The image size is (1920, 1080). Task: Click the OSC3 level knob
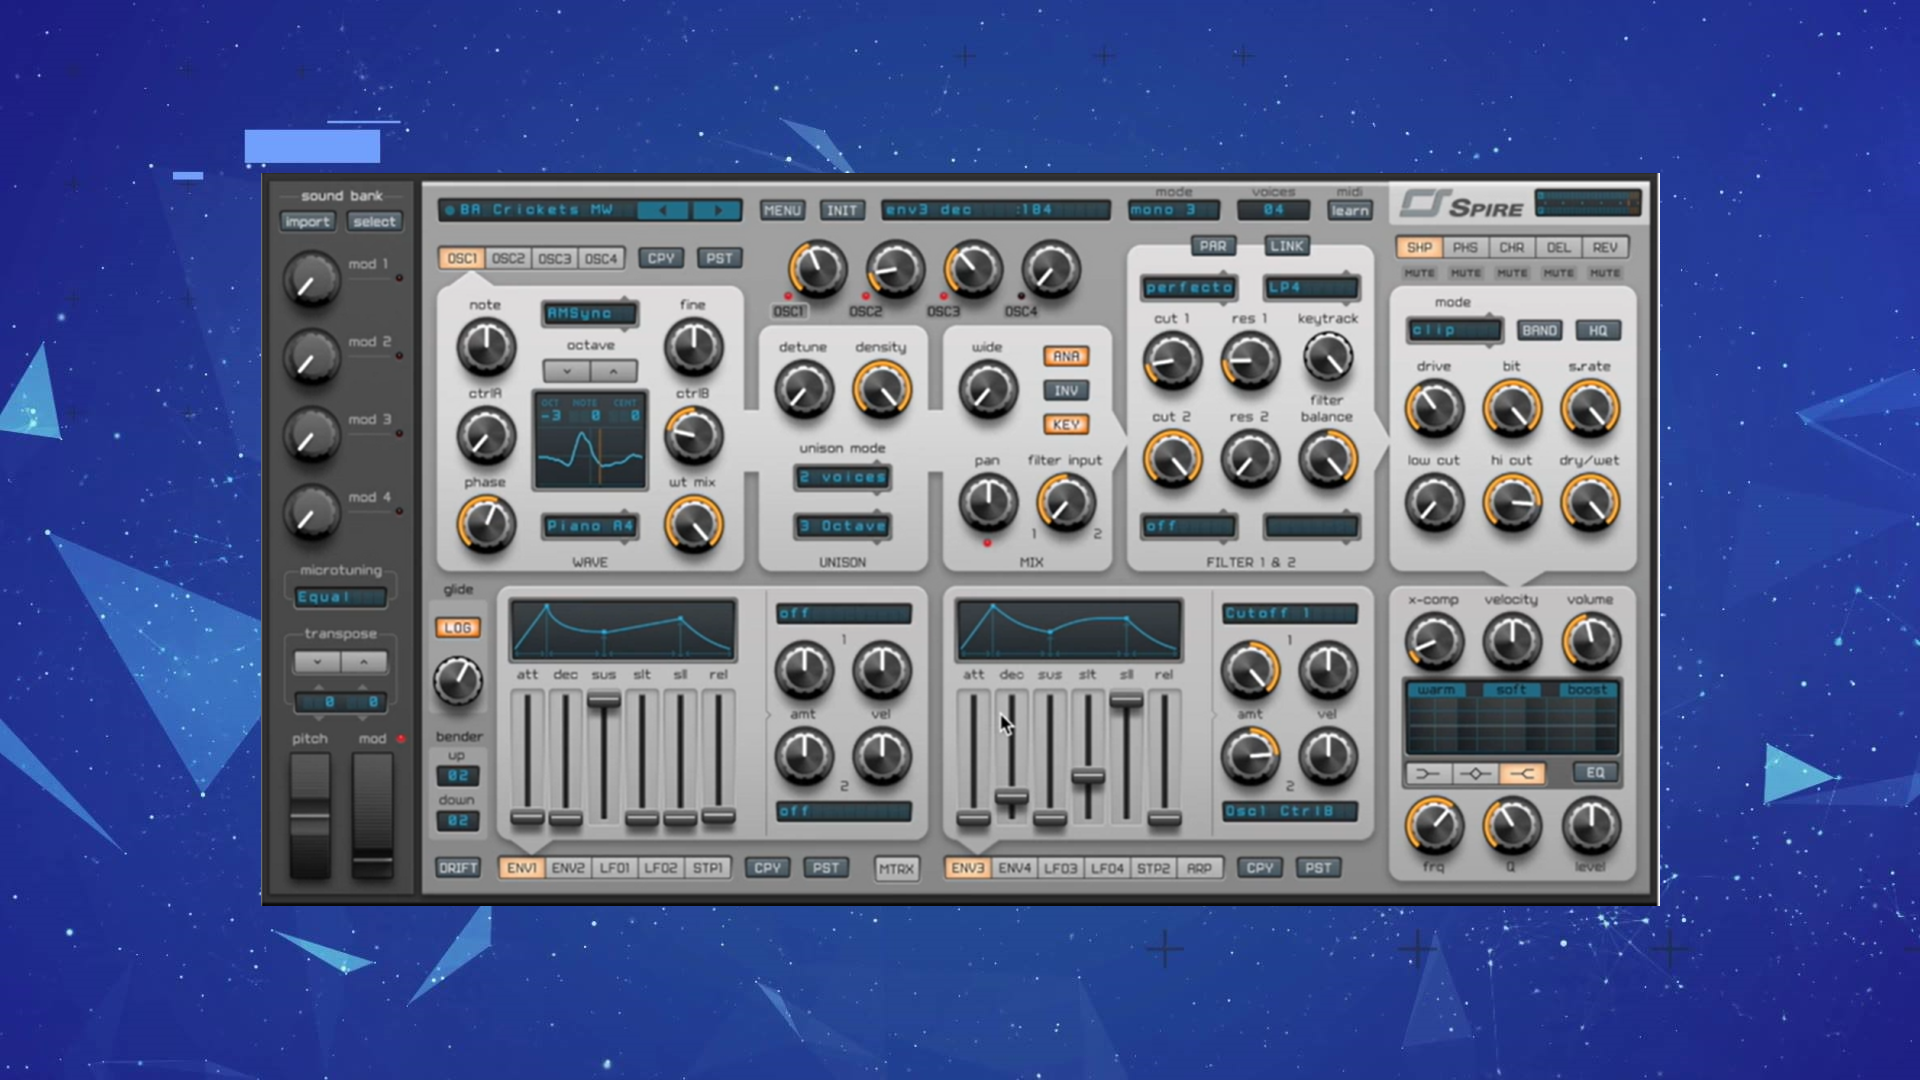973,269
